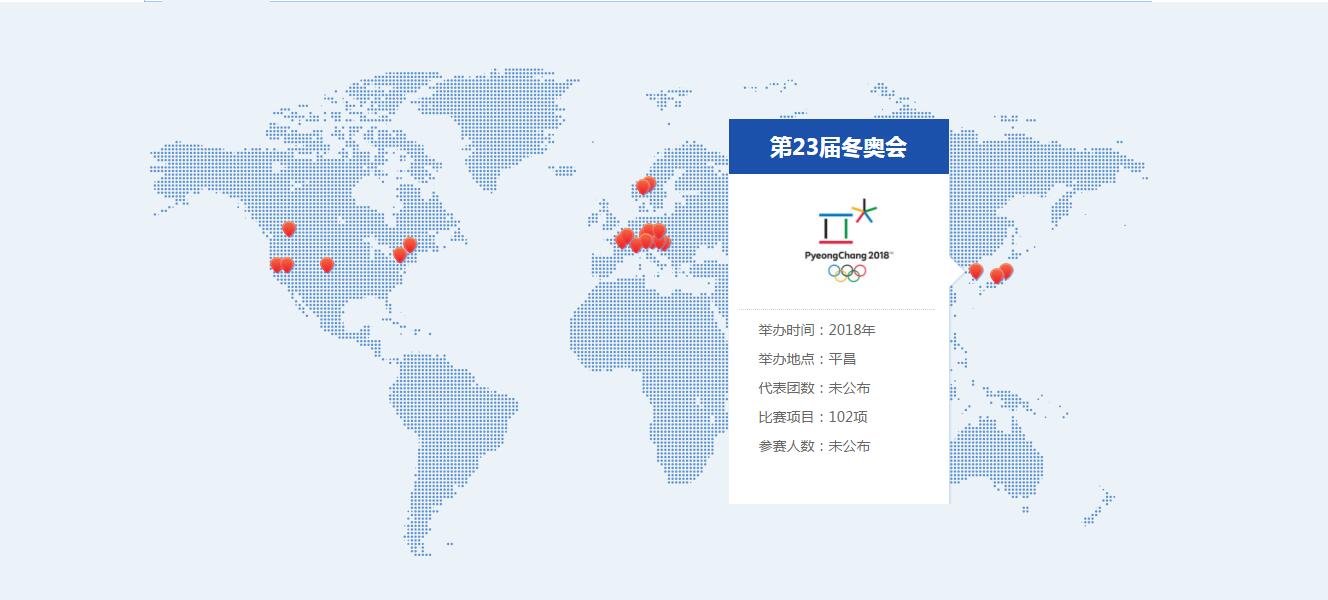Click the 代表团数：未公布 line

[x=814, y=388]
